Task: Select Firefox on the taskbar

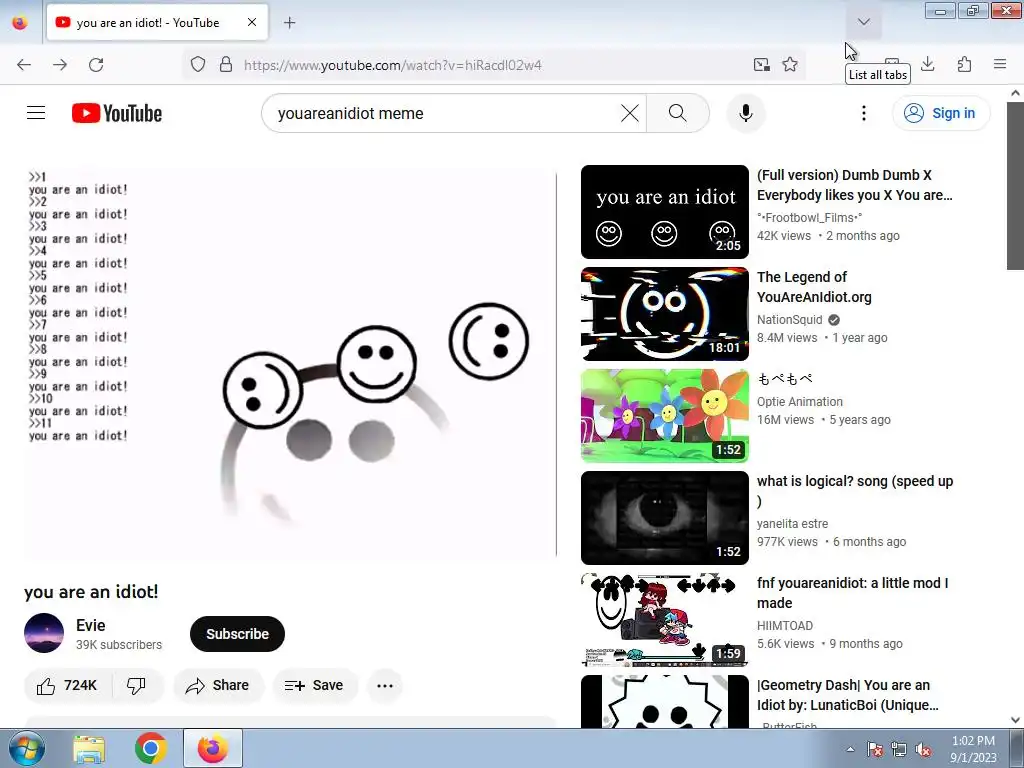Action: pos(213,748)
